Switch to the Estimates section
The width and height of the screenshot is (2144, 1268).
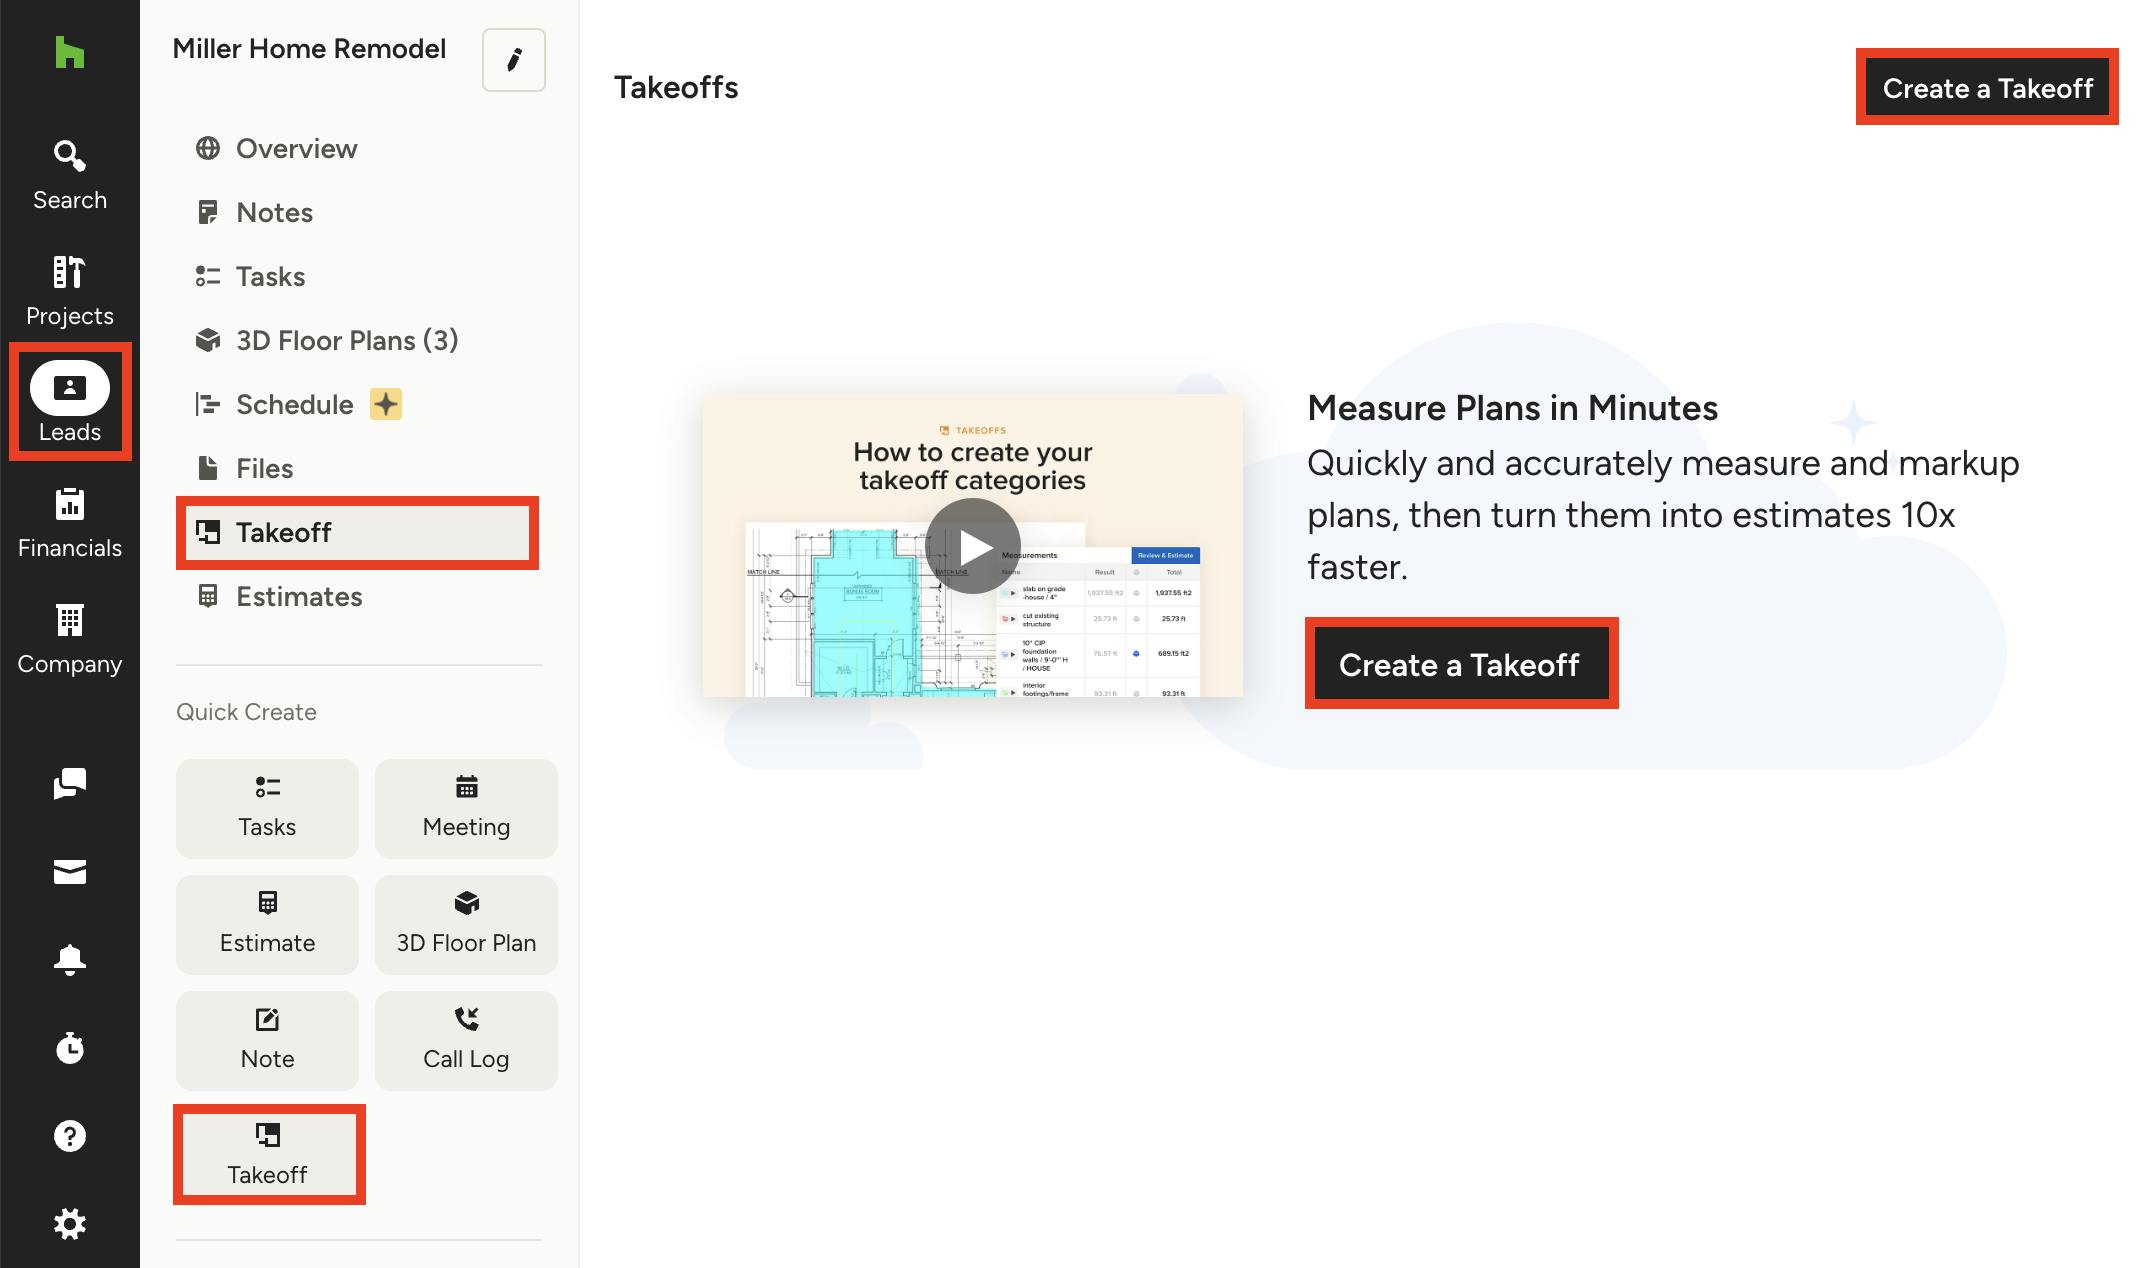[x=299, y=596]
